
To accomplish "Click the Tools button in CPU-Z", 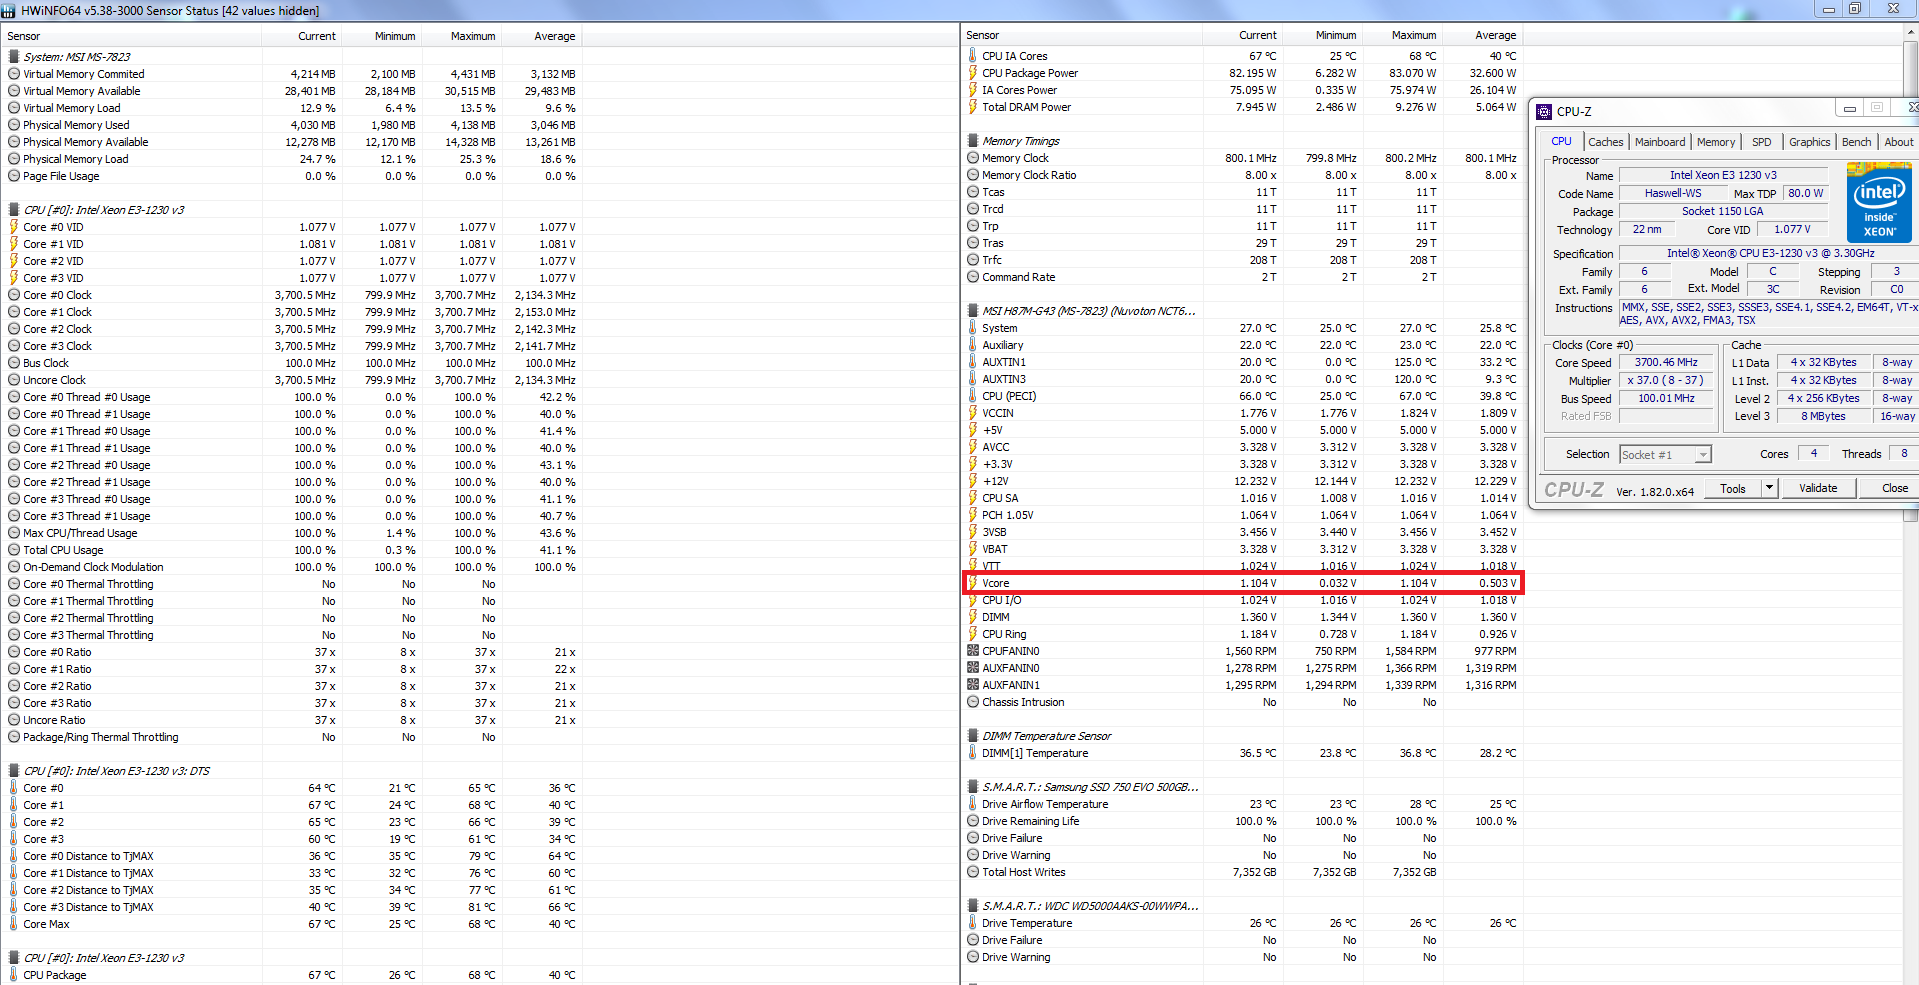I will (x=1733, y=488).
